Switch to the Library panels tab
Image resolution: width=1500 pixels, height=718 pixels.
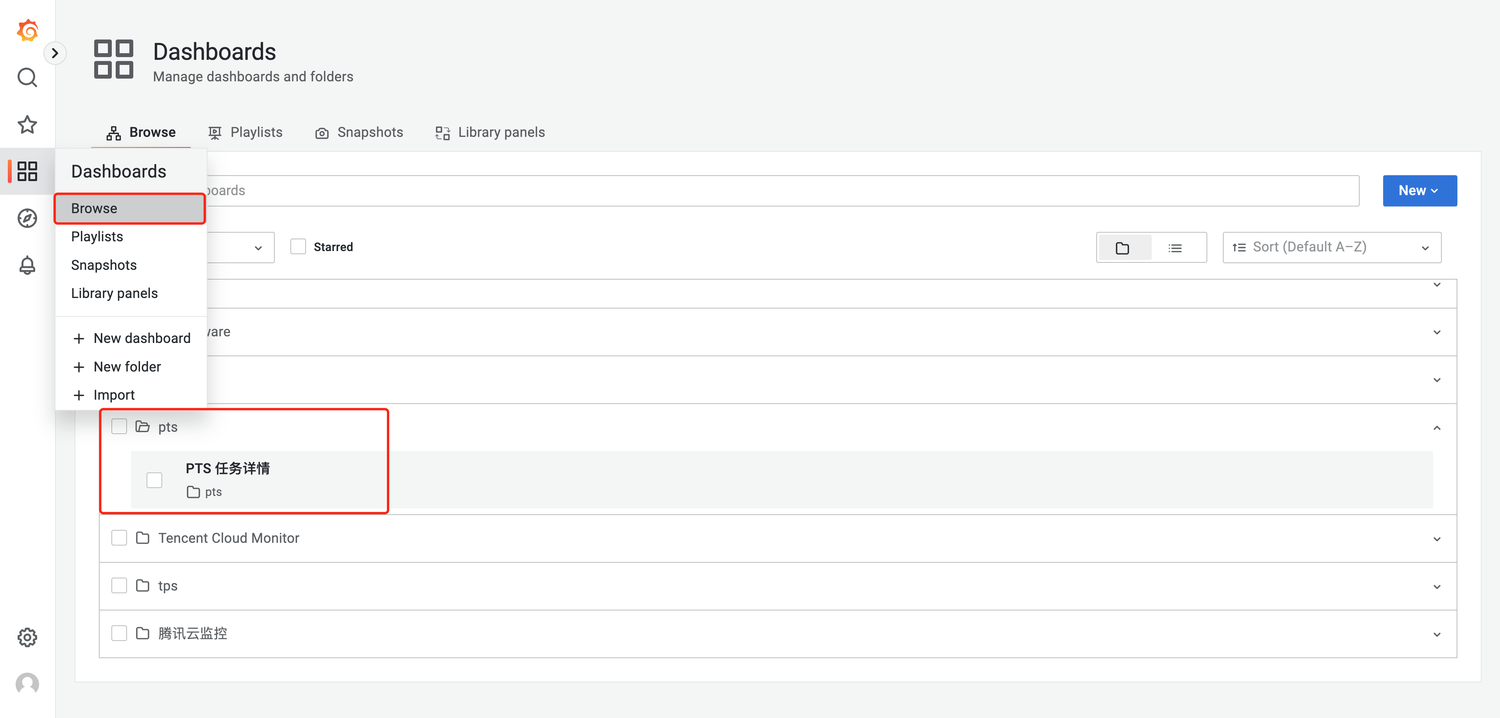[490, 132]
